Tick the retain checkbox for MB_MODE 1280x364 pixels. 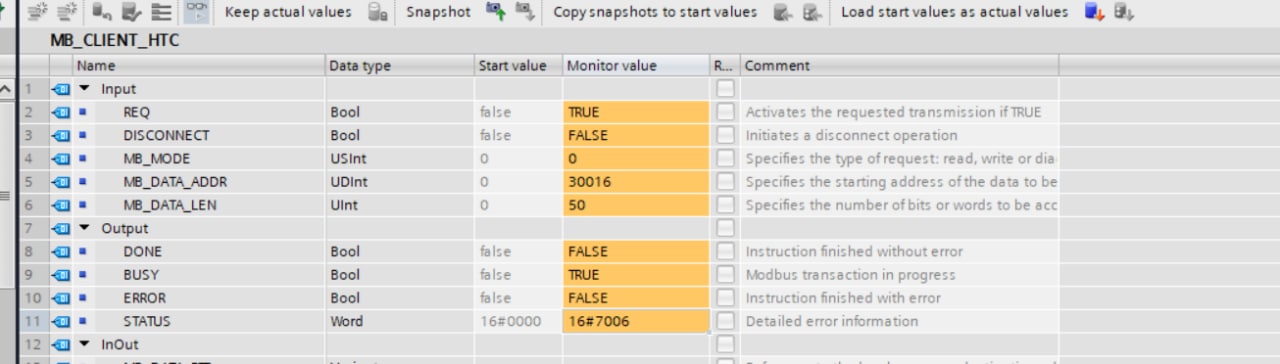point(725,158)
